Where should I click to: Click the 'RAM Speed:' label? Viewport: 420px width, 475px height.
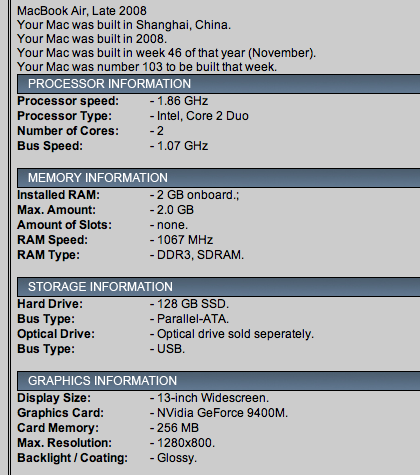pos(53,240)
